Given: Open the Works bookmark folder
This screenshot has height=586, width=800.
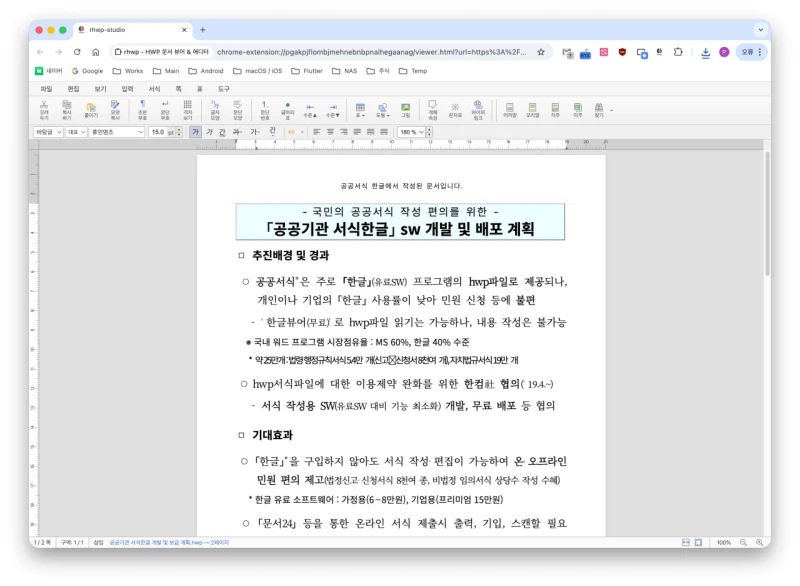Looking at the screenshot, I should click(128, 71).
